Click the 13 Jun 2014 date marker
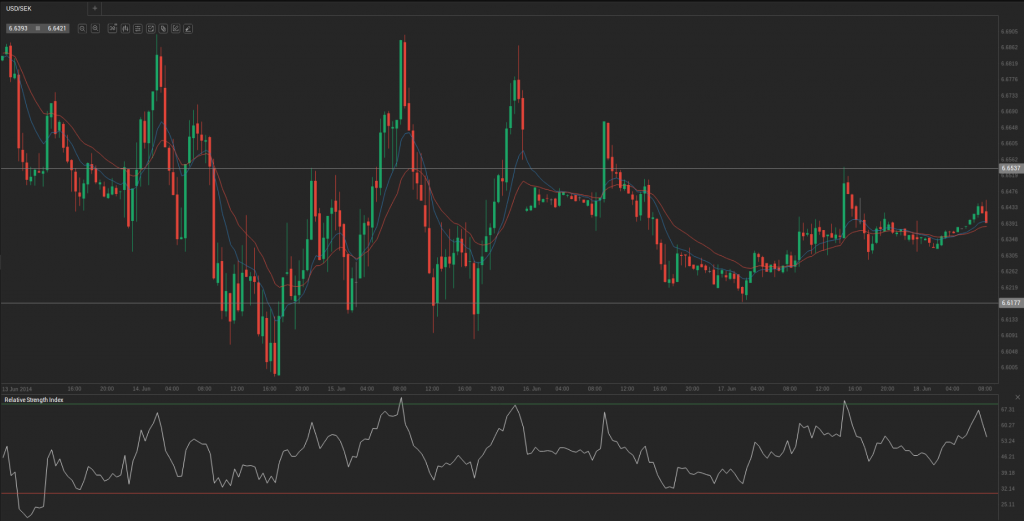 point(18,388)
